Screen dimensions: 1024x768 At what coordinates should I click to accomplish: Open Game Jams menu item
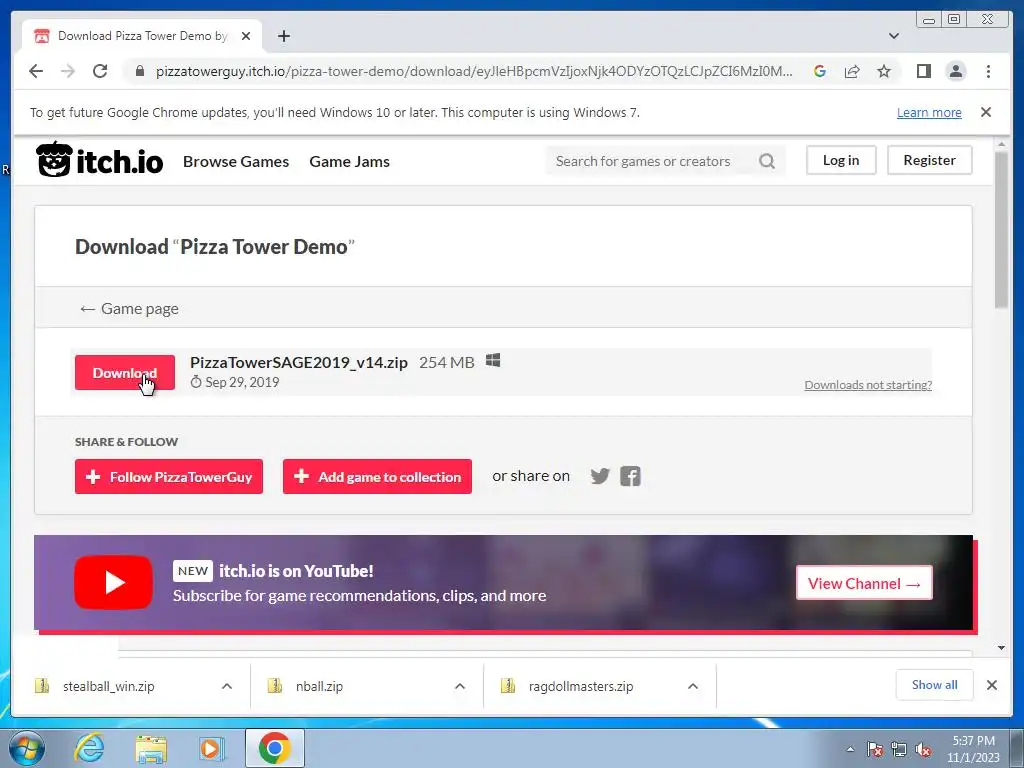click(x=349, y=161)
